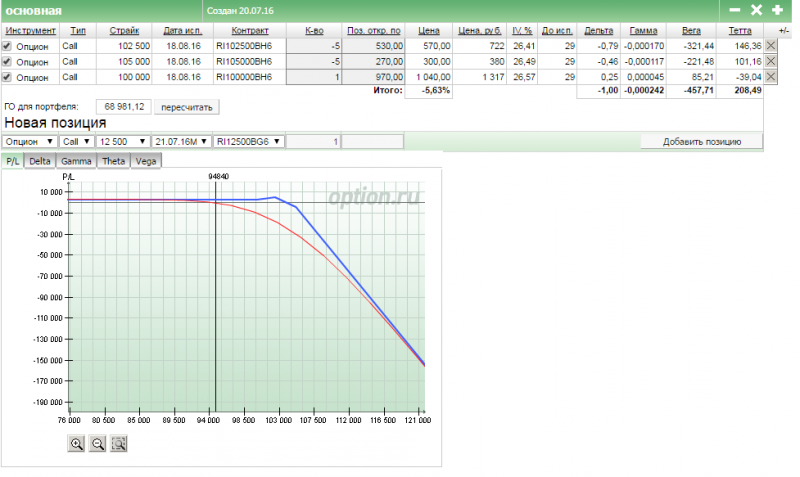Switch to the Delta tab

point(40,161)
